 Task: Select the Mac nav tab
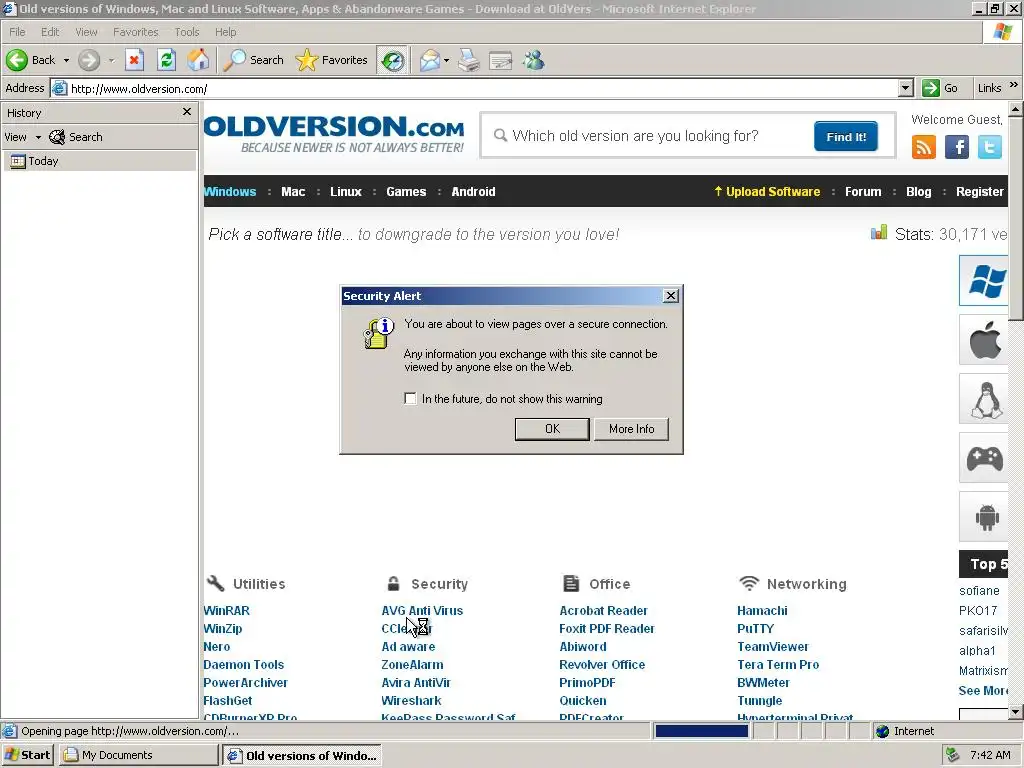tap(293, 191)
